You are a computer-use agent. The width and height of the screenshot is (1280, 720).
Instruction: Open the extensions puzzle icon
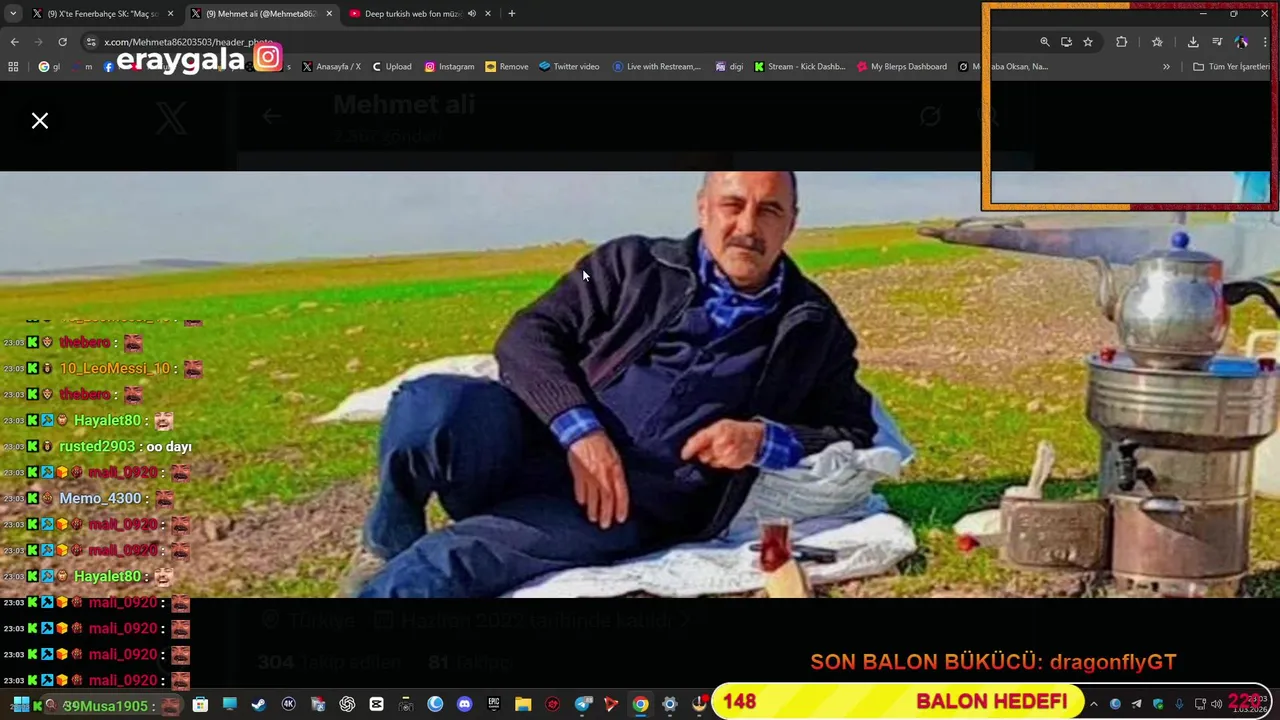pos(1121,42)
